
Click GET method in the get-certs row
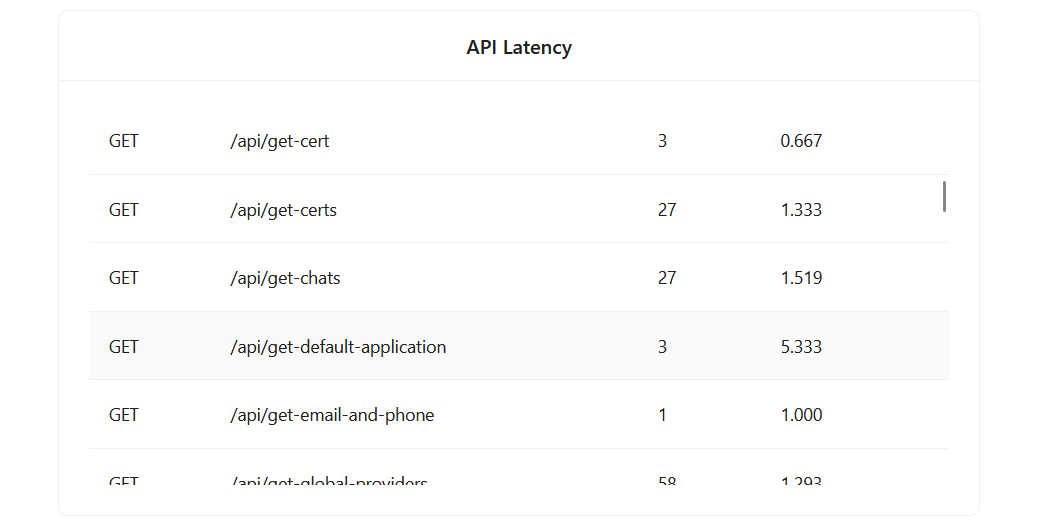pos(124,210)
